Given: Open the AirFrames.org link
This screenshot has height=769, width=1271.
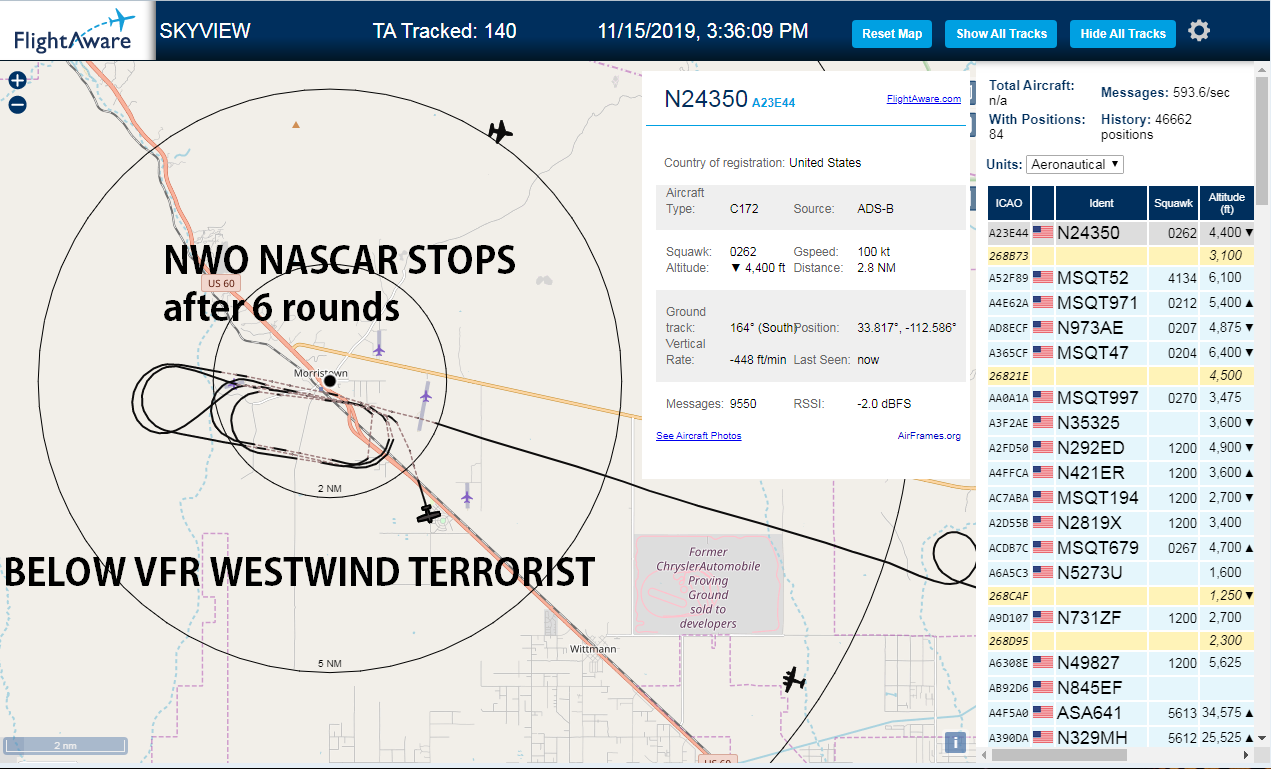Looking at the screenshot, I should (929, 436).
